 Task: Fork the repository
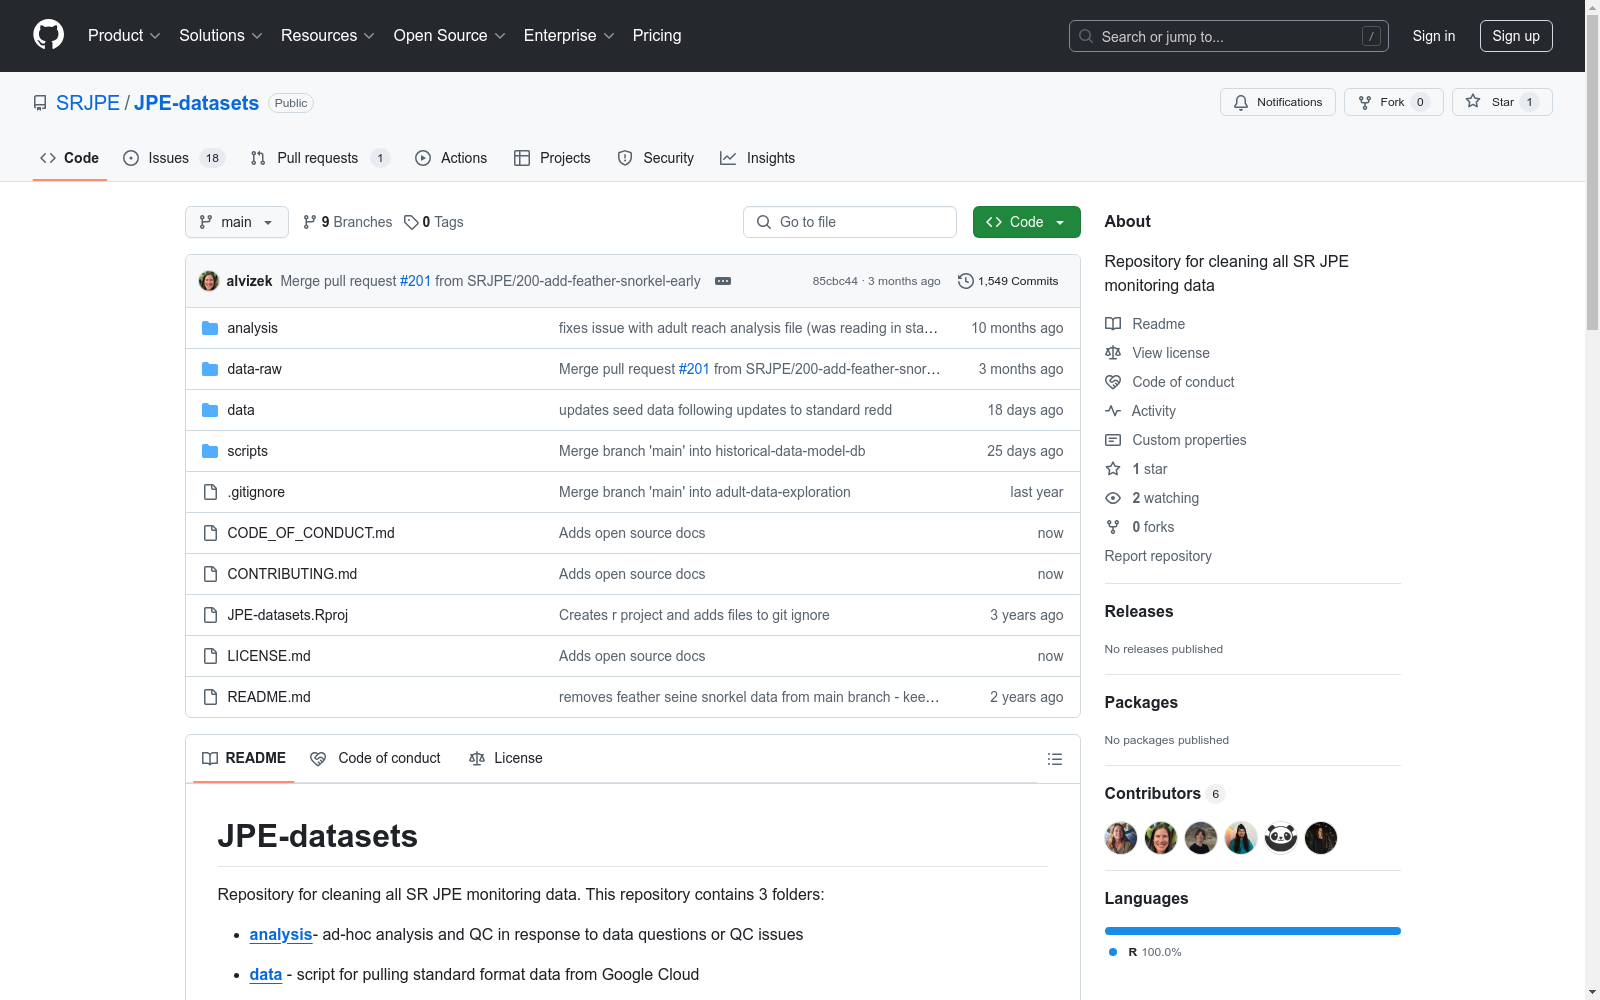(x=1394, y=102)
